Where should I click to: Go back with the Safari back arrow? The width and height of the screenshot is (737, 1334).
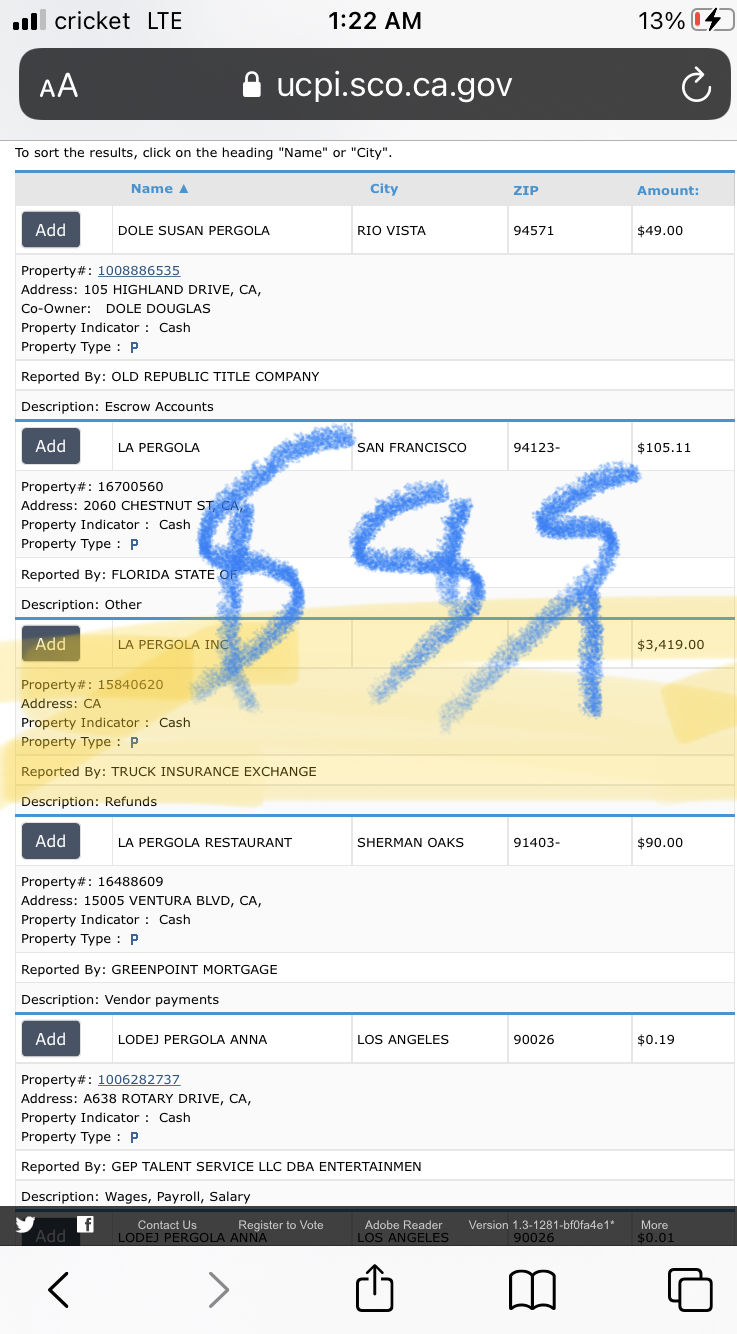coord(59,1289)
